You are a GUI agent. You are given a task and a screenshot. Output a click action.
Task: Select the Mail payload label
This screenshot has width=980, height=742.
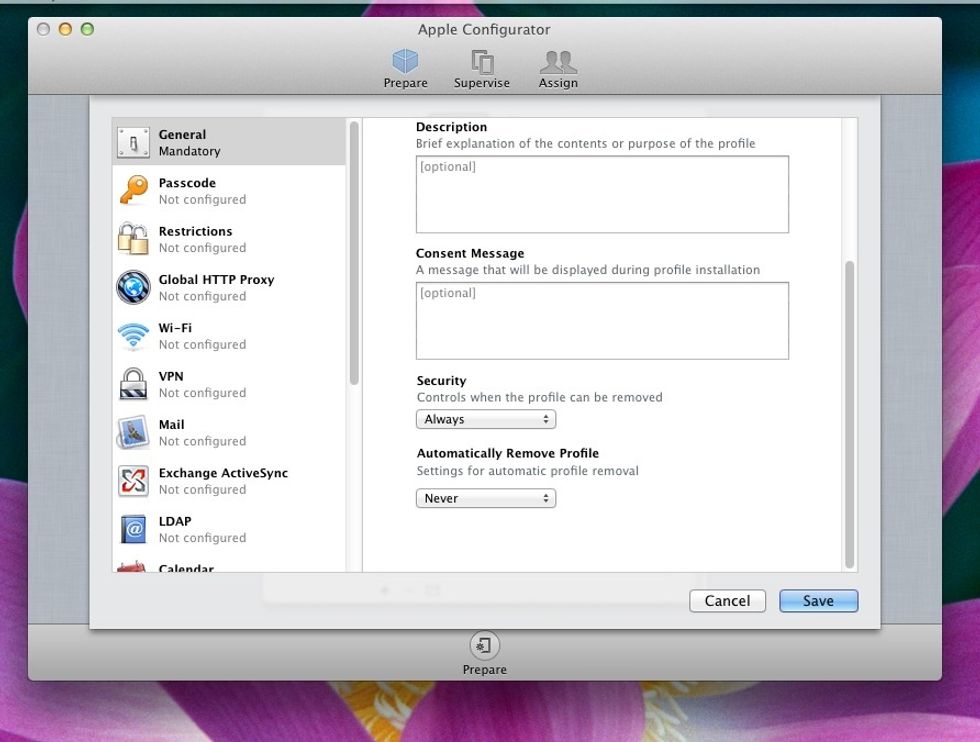[x=171, y=424]
